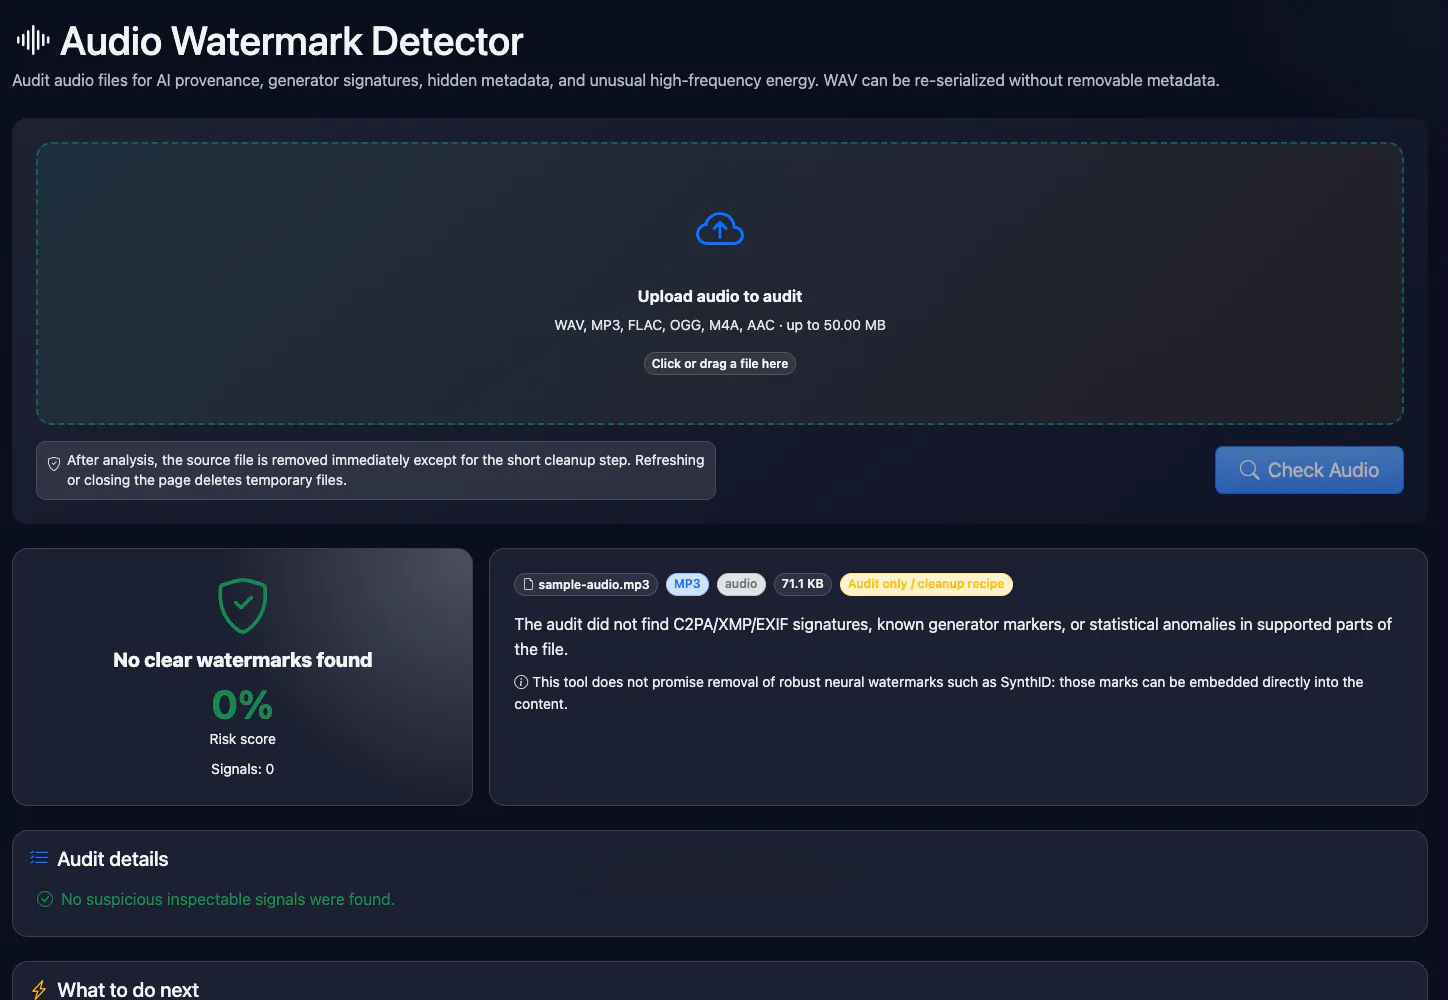Screen dimensions: 1448x1000
Task: Click the 'Upload audio to audit' label
Action: coord(720,296)
